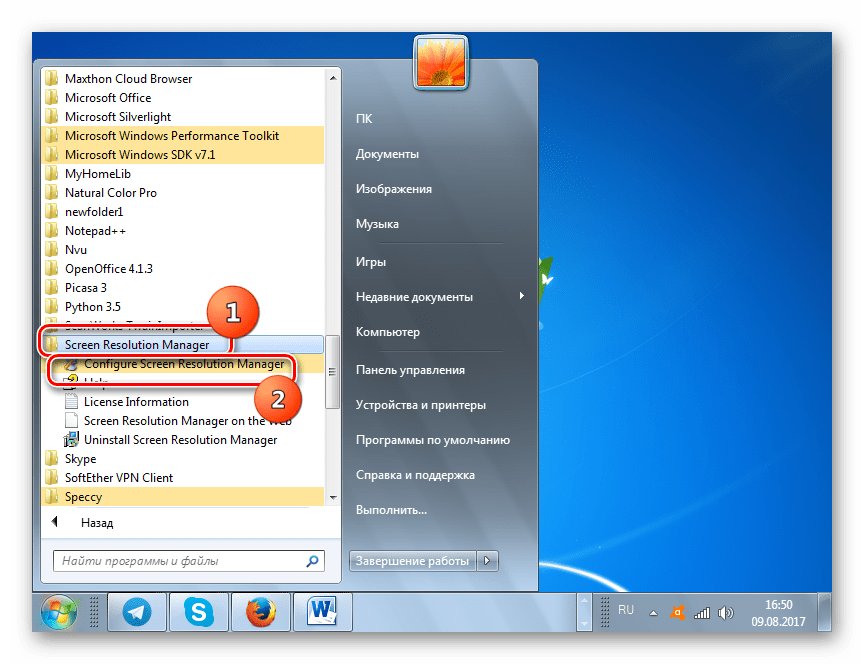
Task: Expand Недавние документы submenu
Action: [521, 296]
